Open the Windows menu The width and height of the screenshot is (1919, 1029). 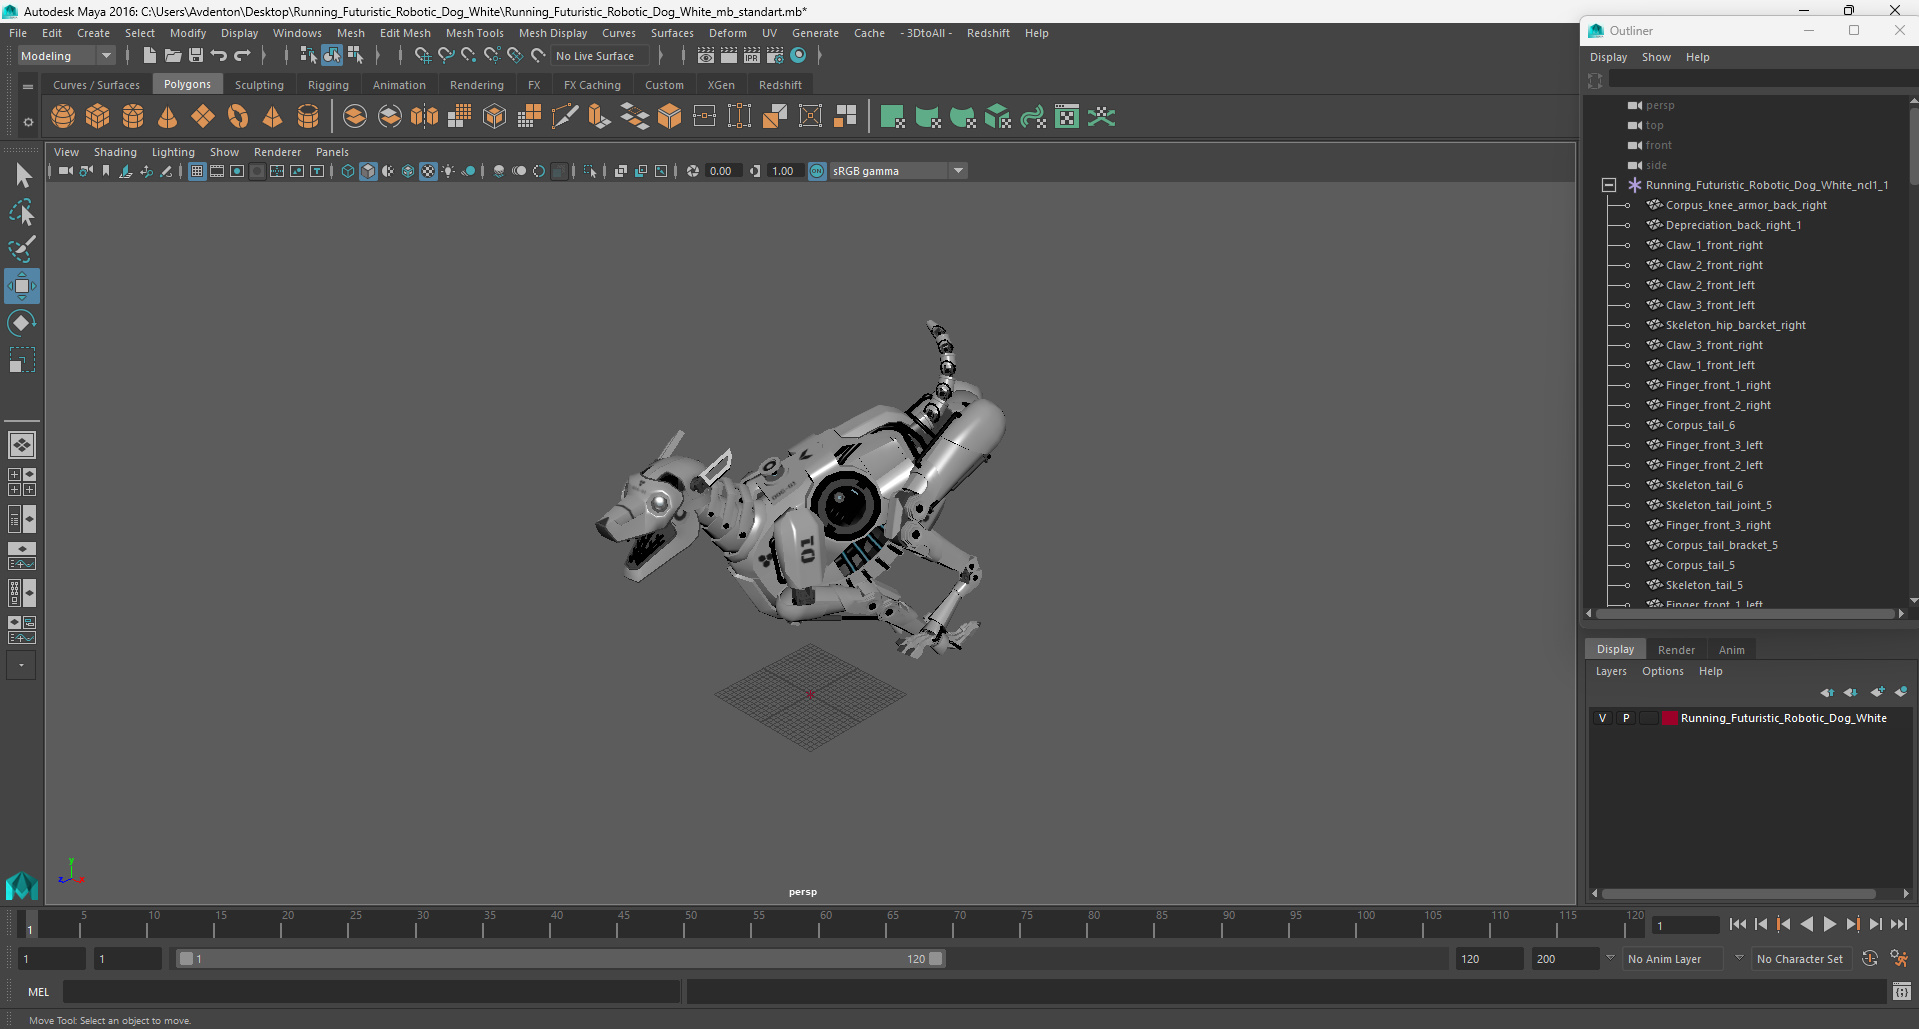click(297, 33)
